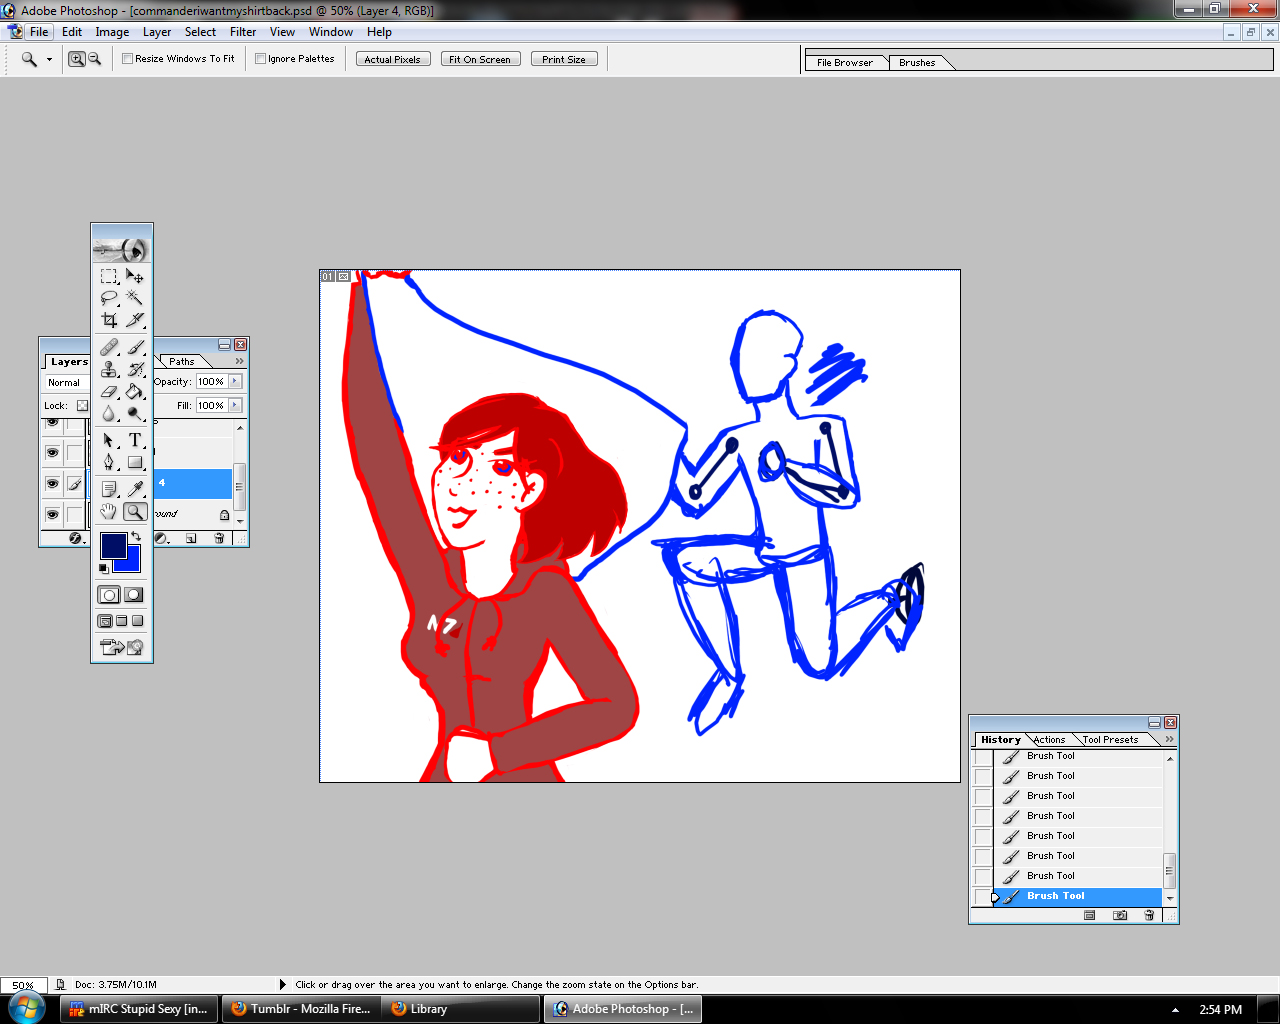
Task: Hide the Background layer using eye icon
Action: (x=52, y=514)
